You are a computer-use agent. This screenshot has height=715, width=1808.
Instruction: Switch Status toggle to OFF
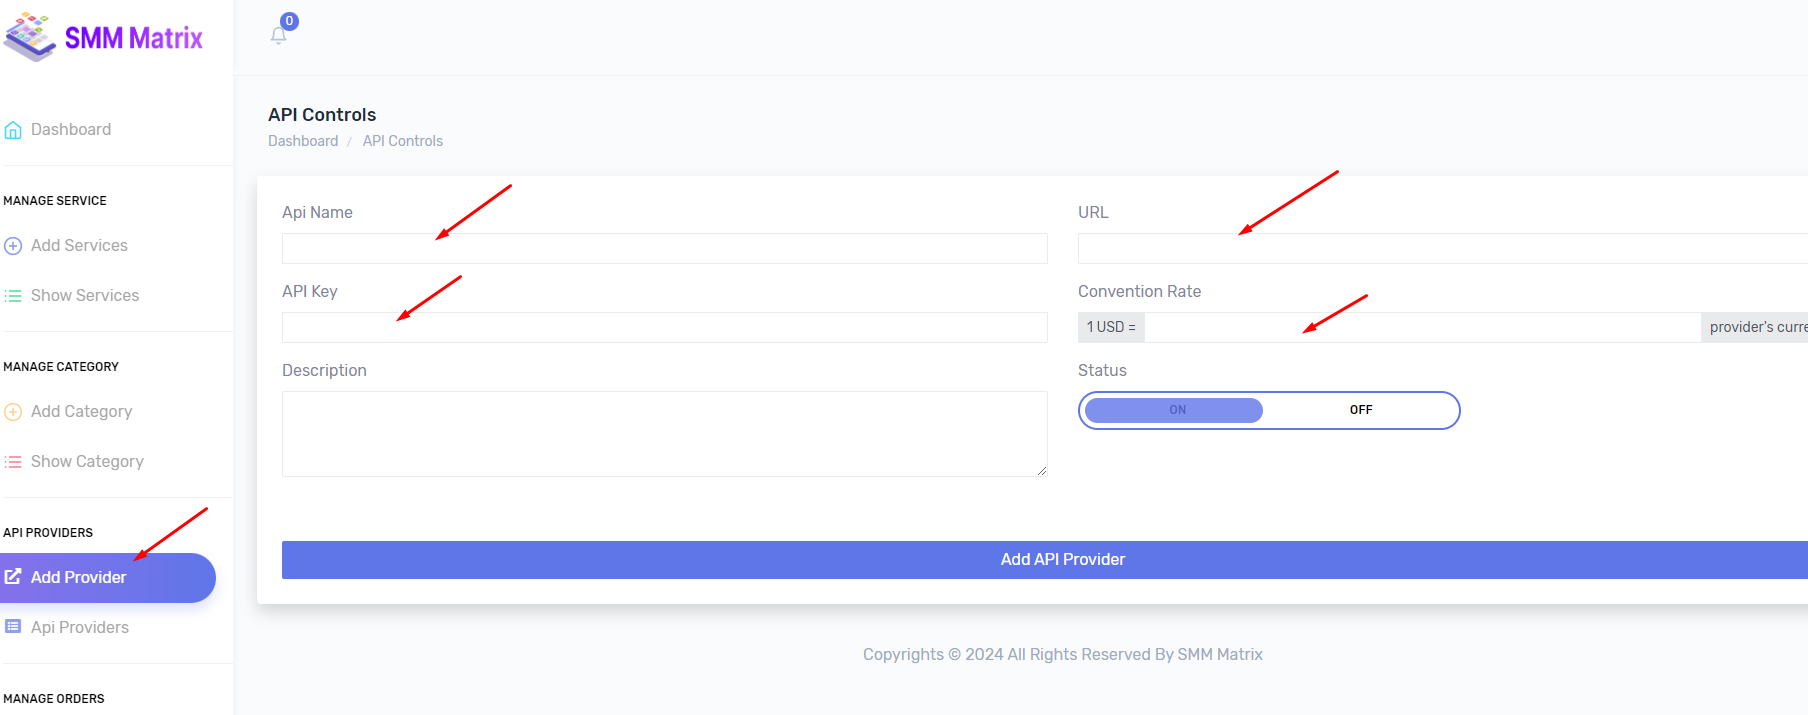point(1360,410)
